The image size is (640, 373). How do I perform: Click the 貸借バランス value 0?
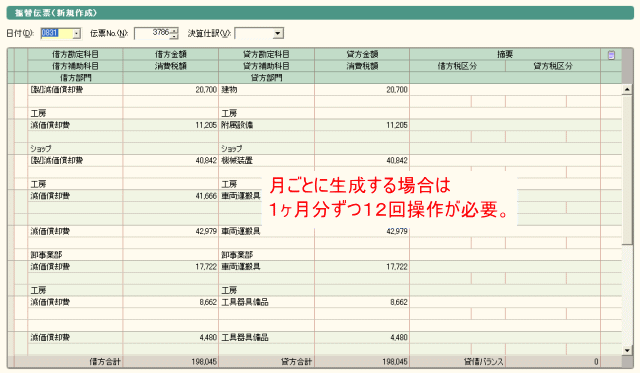(553, 362)
